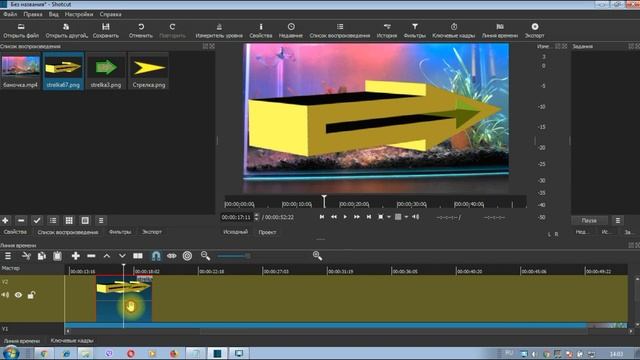The height and width of the screenshot is (360, 640).
Task: Toggle player volume control
Action: 416,217
